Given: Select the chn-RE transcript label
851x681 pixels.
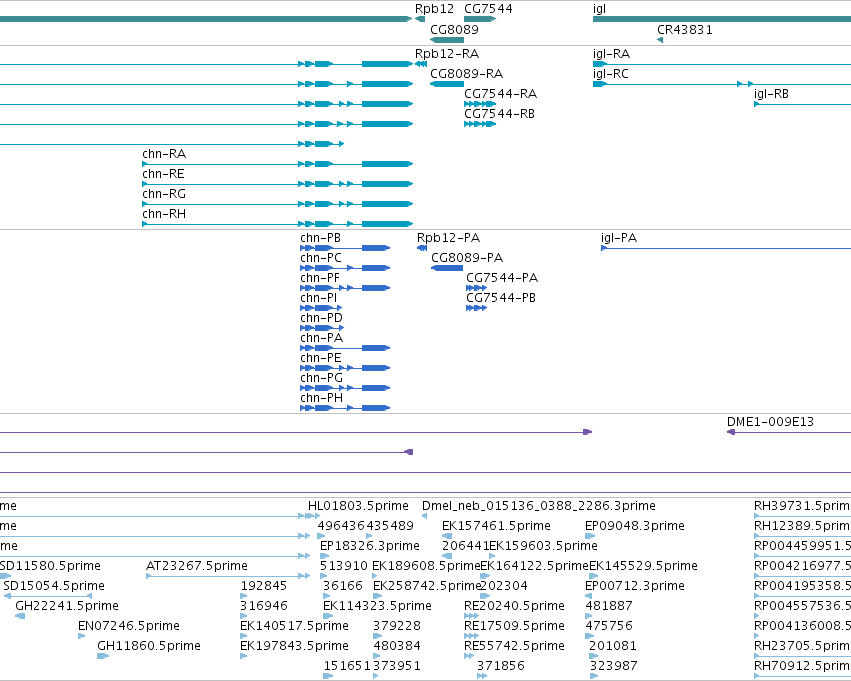Looking at the screenshot, I should (163, 174).
